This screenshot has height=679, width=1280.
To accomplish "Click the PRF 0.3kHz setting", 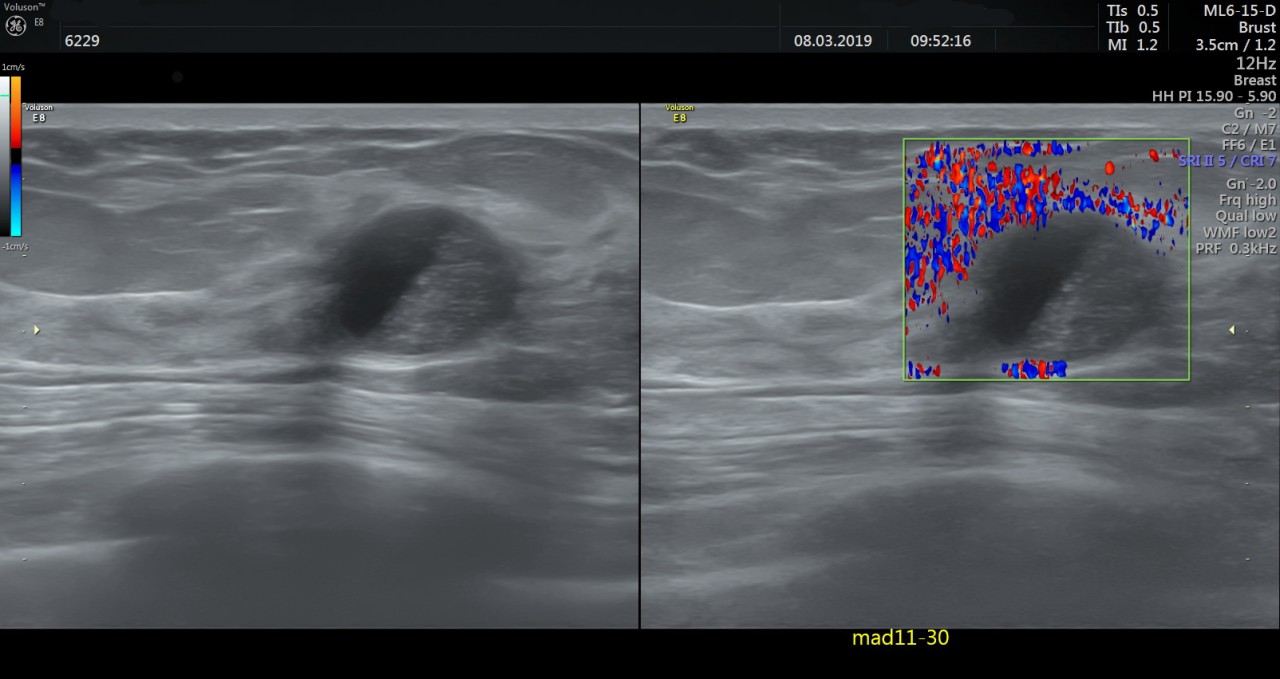I will pyautogui.click(x=1236, y=248).
